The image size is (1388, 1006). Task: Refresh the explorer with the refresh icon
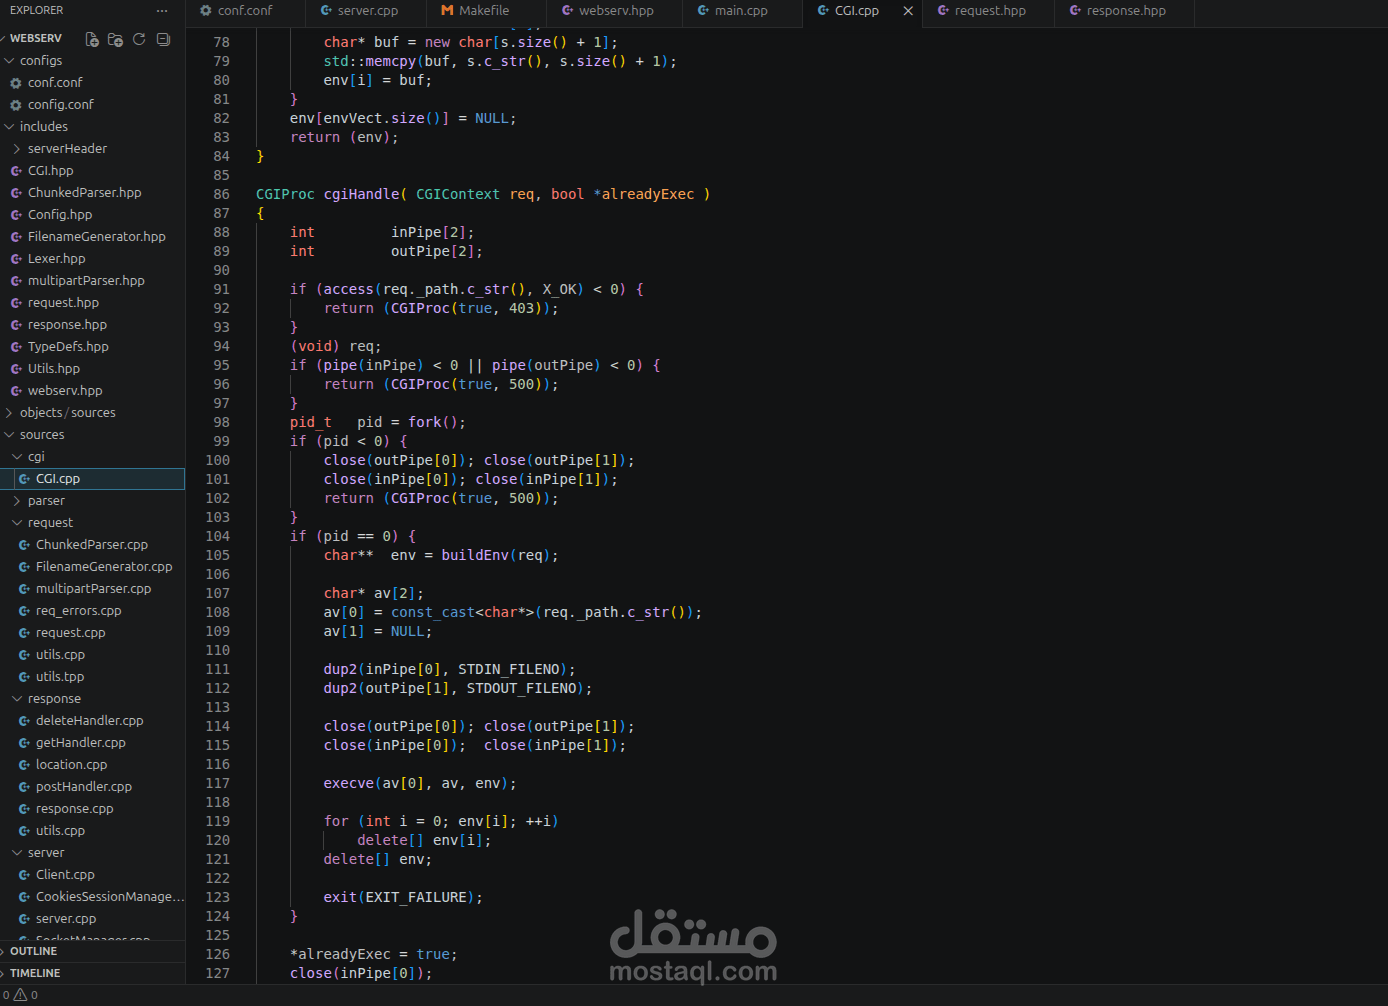[139, 39]
